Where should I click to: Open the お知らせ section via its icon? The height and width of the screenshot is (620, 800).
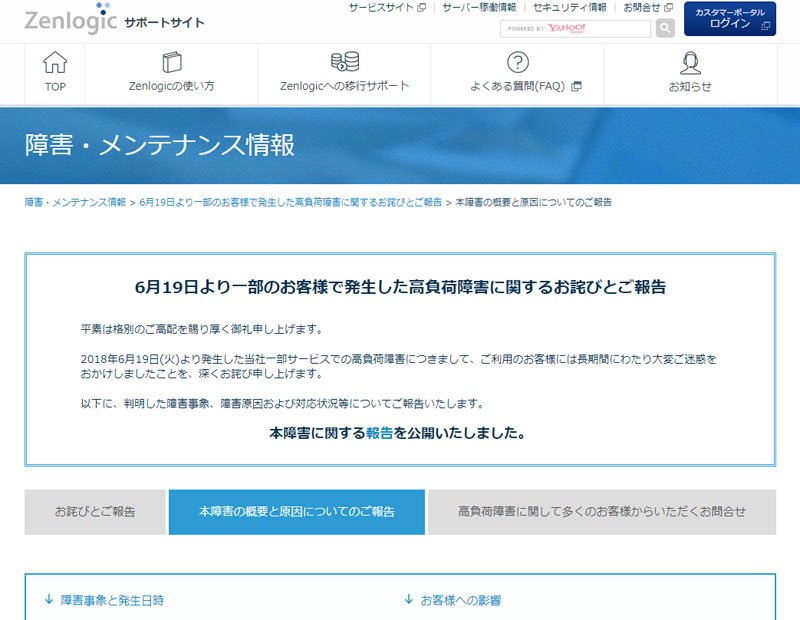click(690, 65)
